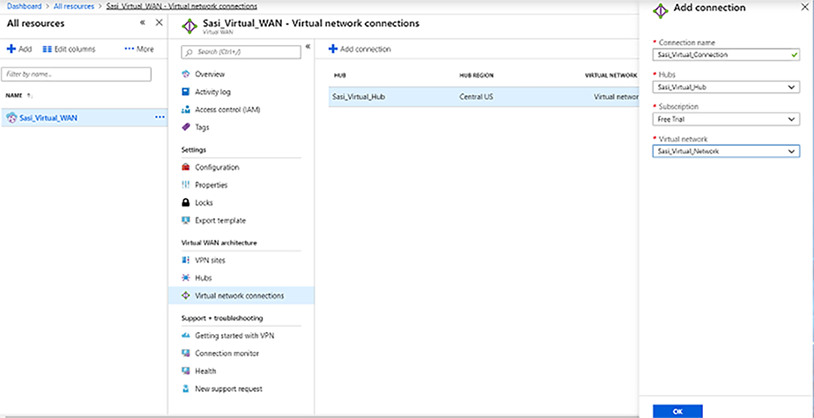
Task: Open Connection monitor
Action: tap(227, 353)
